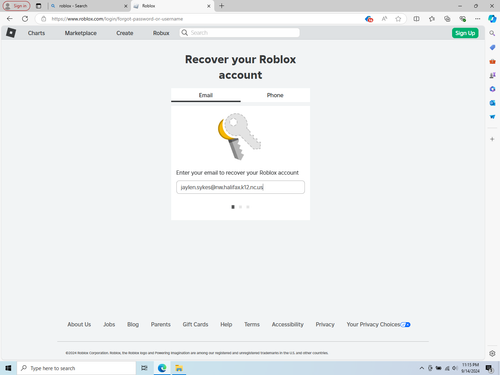Screen dimensions: 500x375
Task: Open File Explorer from taskbar
Action: point(179,368)
